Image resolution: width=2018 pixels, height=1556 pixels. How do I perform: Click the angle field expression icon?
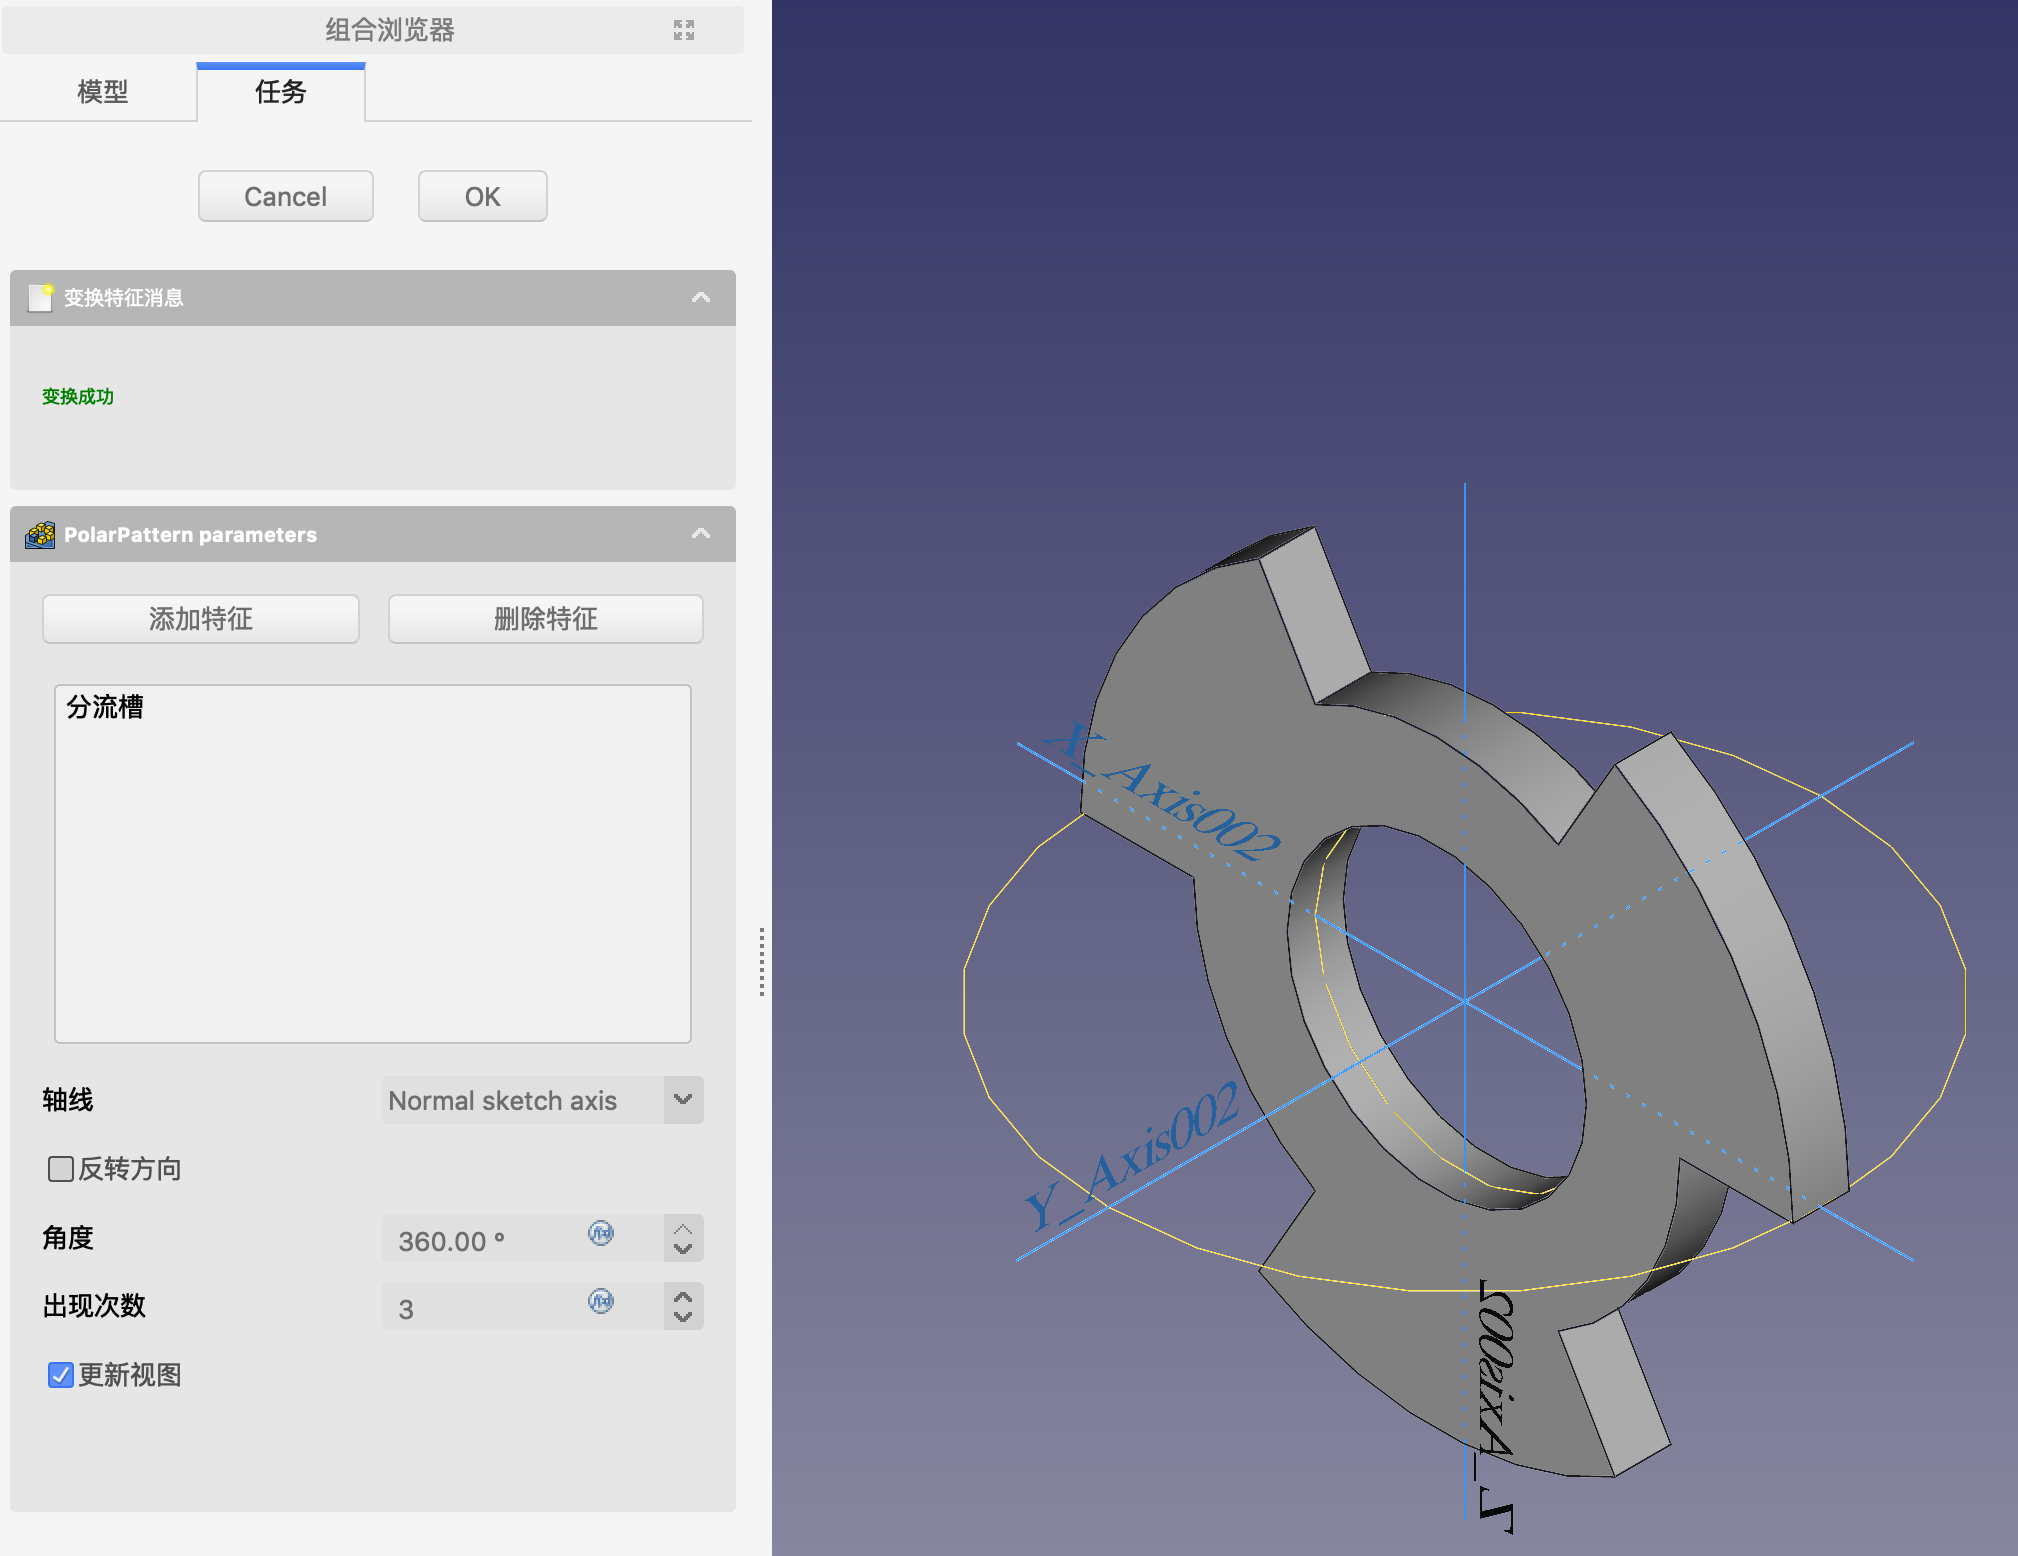(x=600, y=1233)
